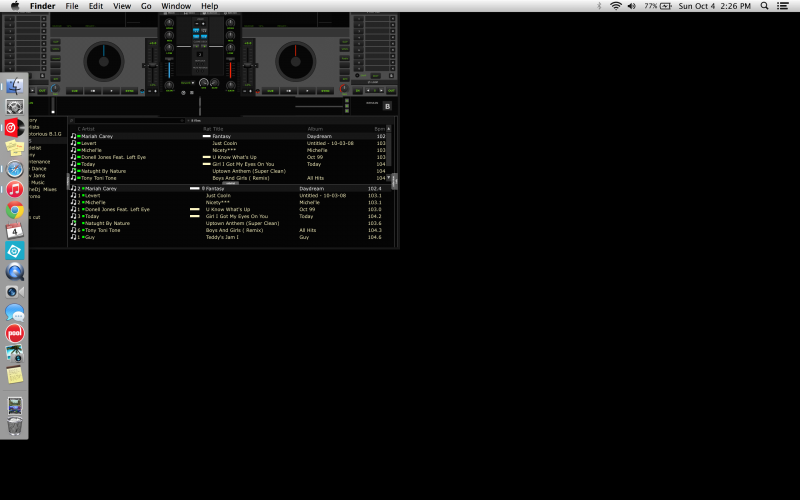The width and height of the screenshot is (800, 500).
Task: Open the Window menu
Action: click(176, 6)
